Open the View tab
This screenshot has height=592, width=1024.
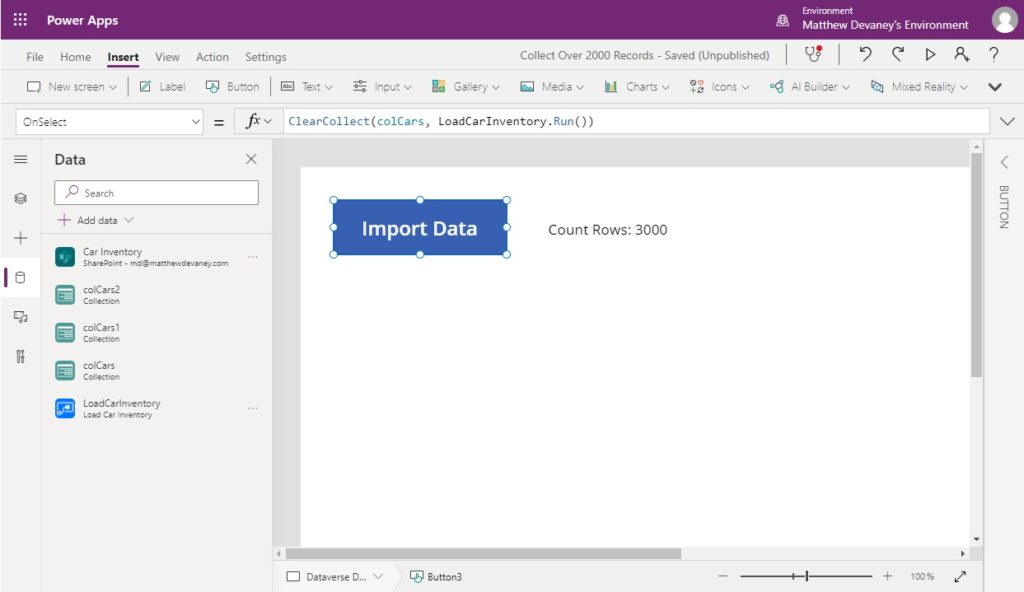coord(167,57)
